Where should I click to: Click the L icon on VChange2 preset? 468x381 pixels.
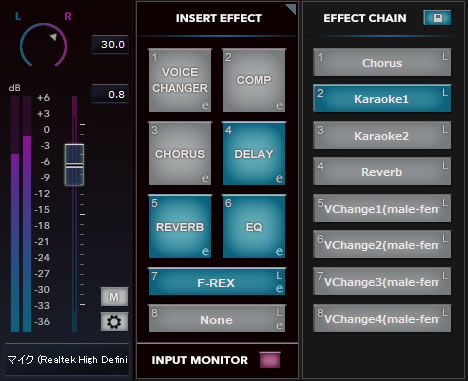(445, 238)
